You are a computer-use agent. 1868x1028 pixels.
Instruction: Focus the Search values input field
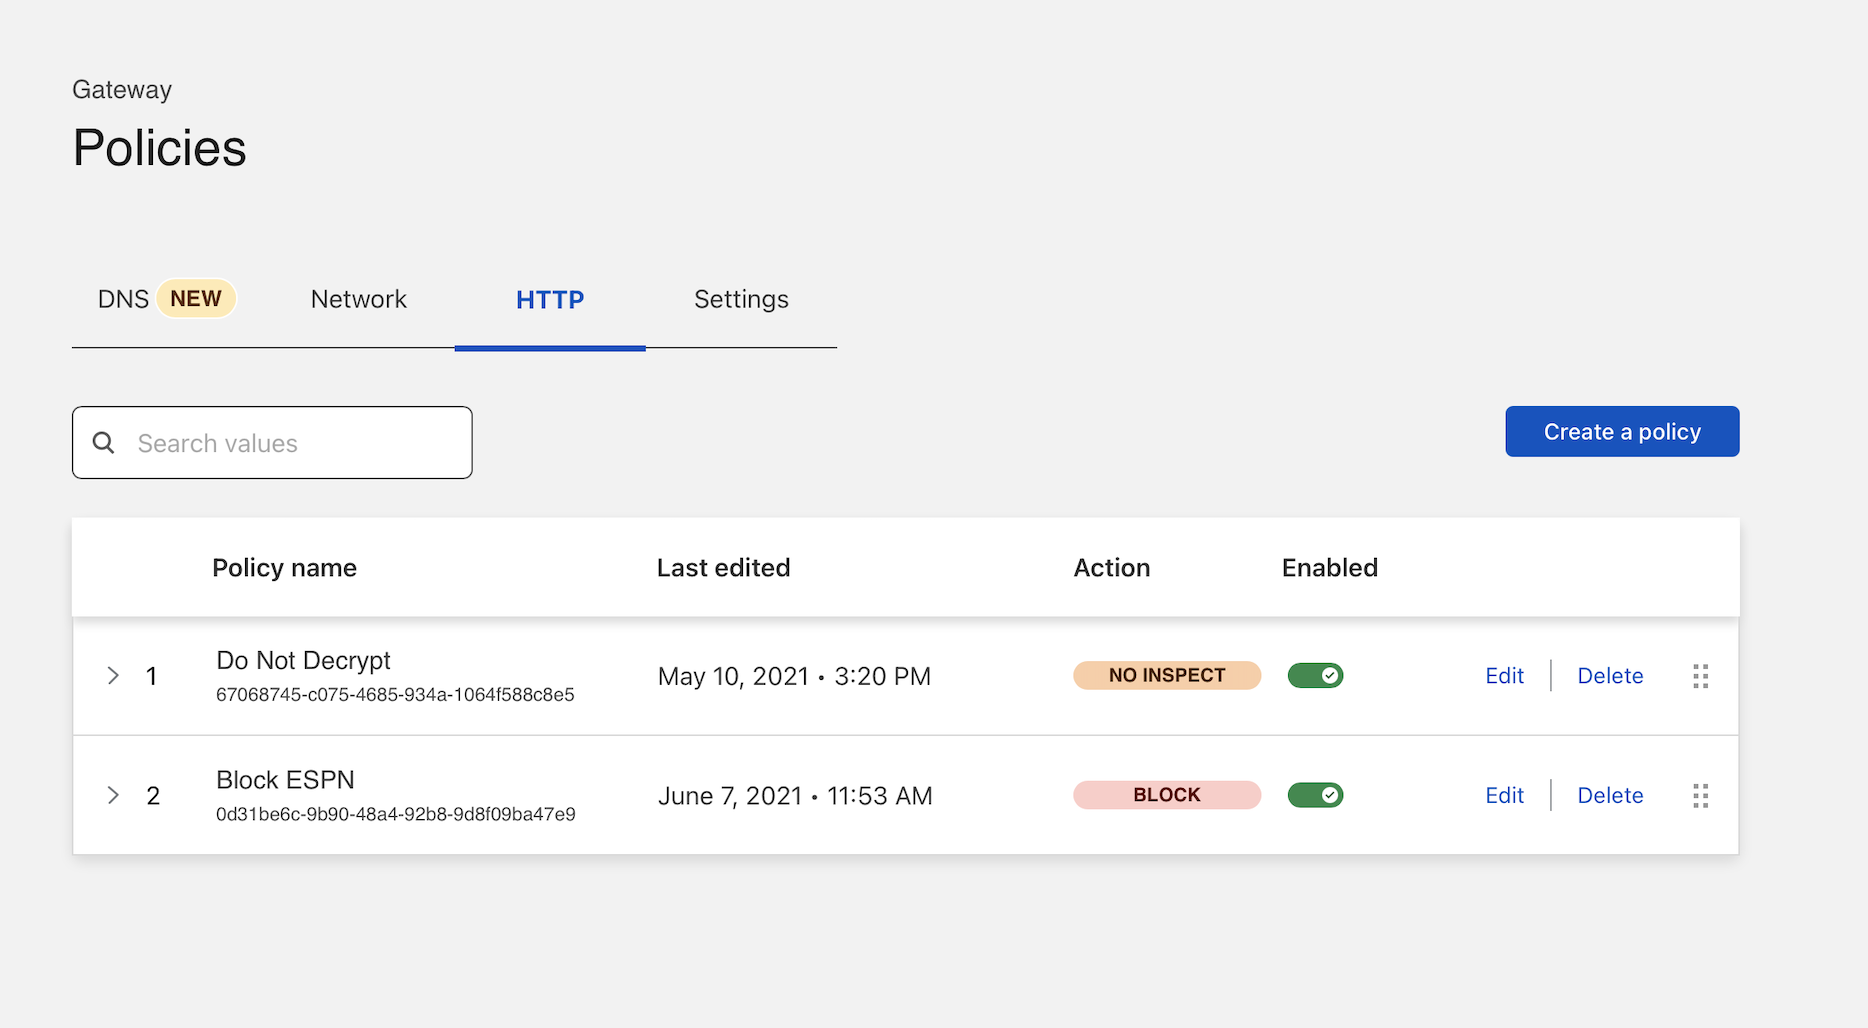point(290,443)
